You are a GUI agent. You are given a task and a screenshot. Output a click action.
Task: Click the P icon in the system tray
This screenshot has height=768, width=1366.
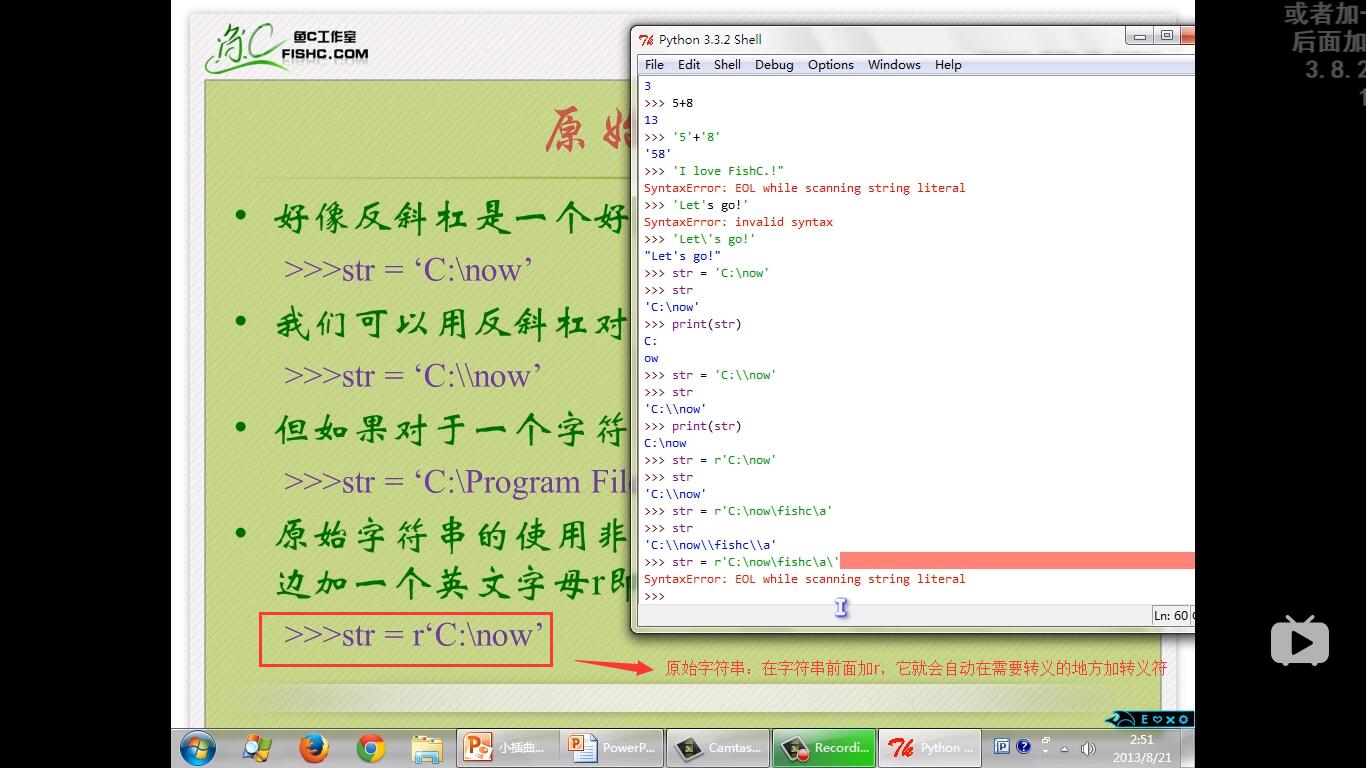(x=1002, y=746)
